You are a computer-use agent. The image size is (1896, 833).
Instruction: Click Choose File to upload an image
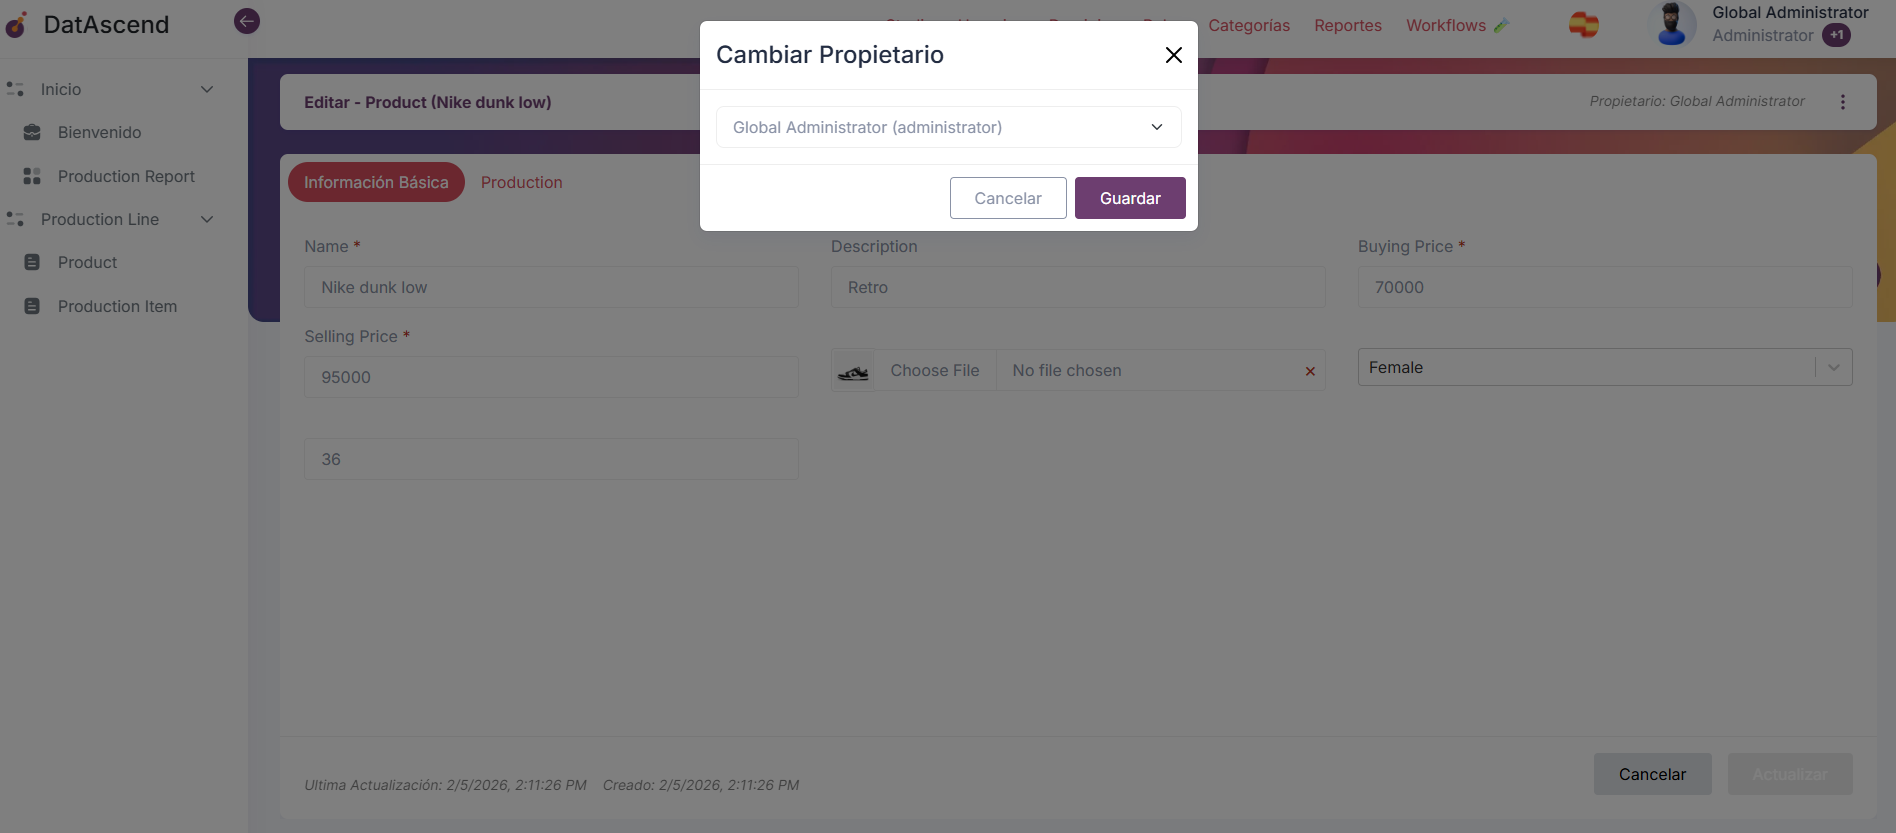tap(934, 370)
